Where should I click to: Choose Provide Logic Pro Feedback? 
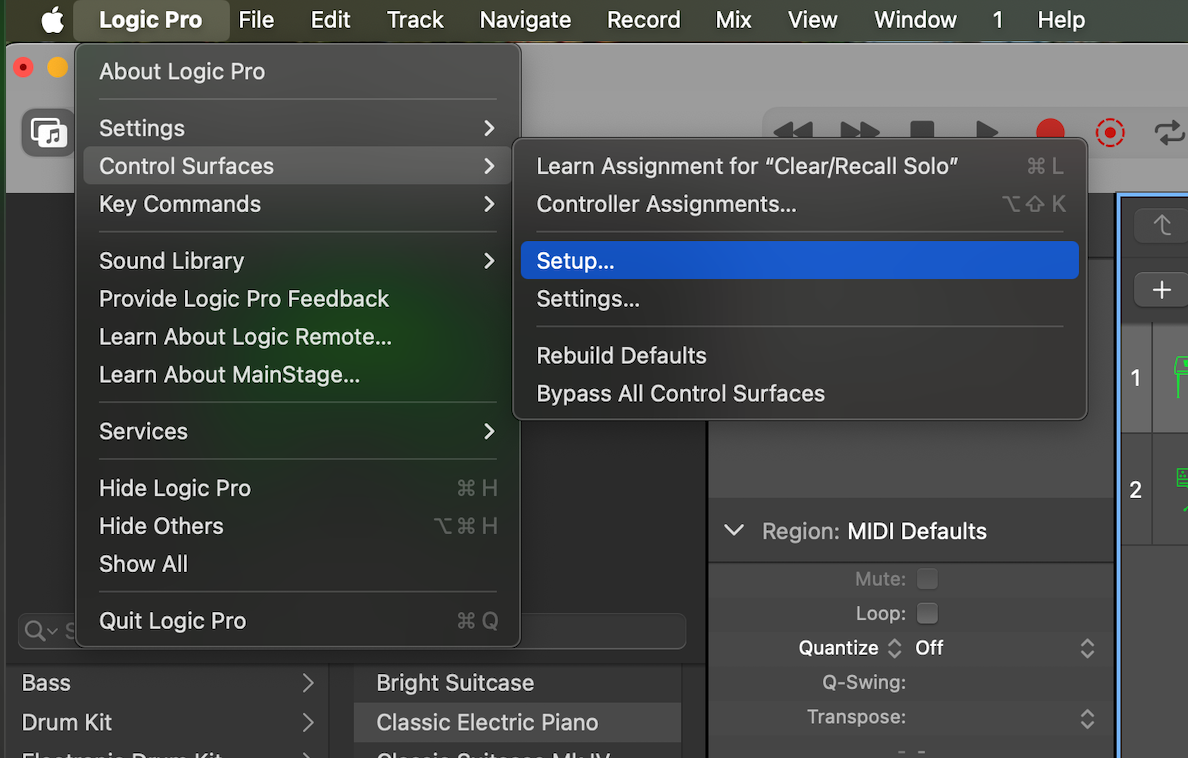(298, 299)
